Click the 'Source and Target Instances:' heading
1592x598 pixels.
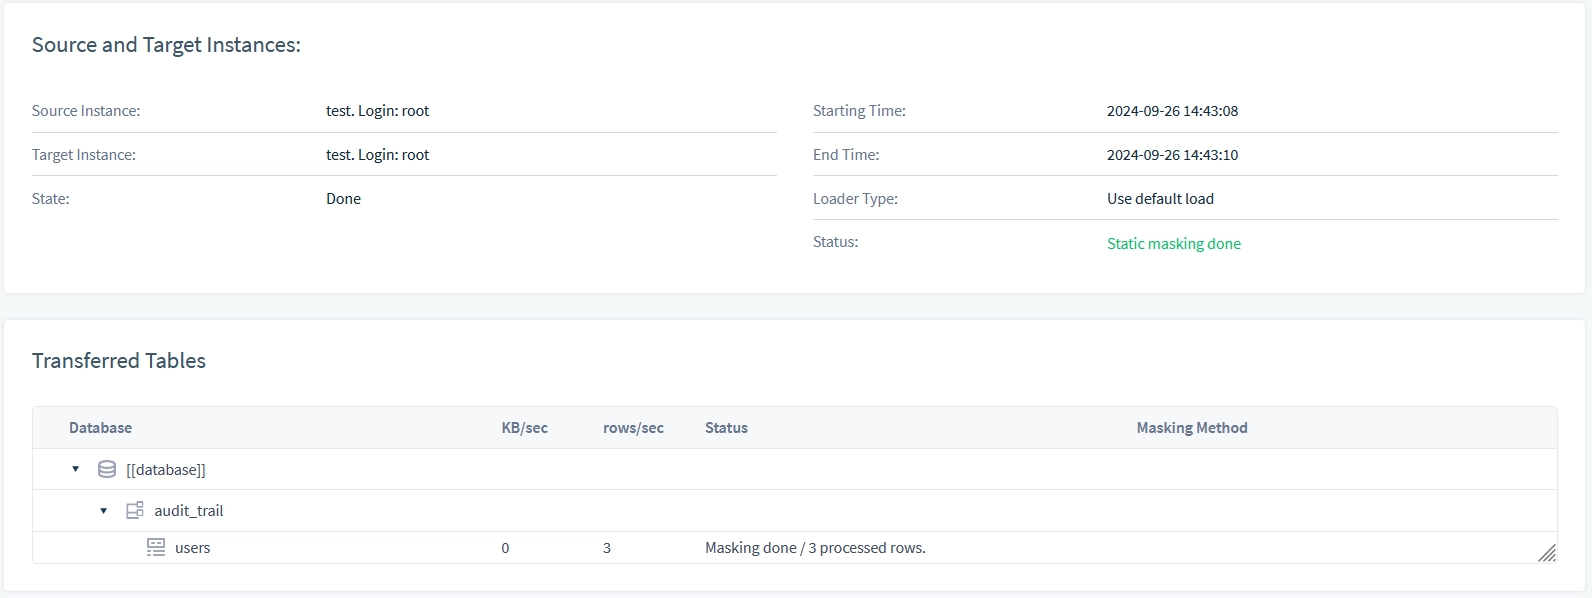point(166,45)
